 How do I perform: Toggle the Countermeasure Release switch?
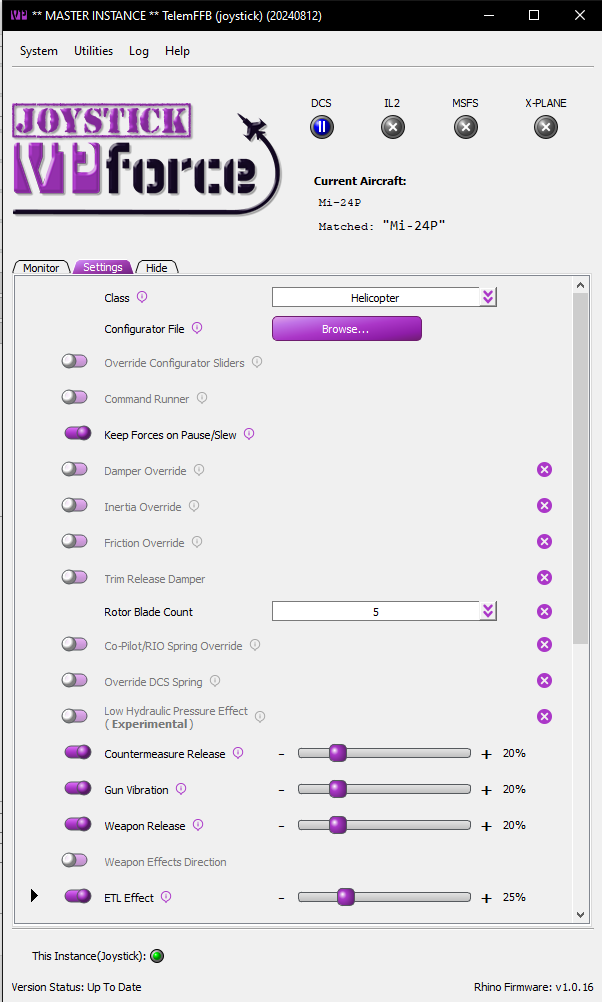tap(77, 753)
